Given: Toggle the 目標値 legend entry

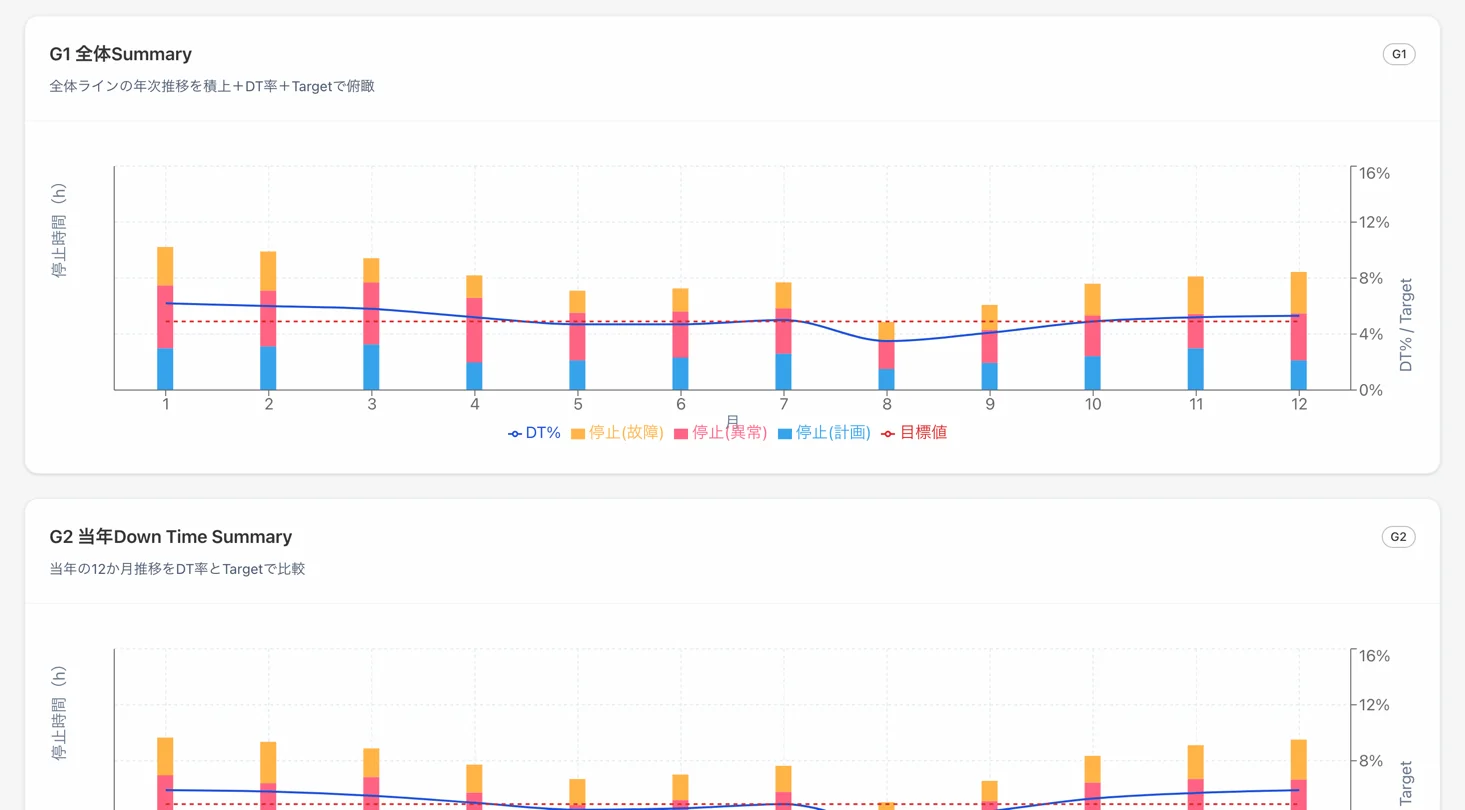Looking at the screenshot, I should coord(914,433).
